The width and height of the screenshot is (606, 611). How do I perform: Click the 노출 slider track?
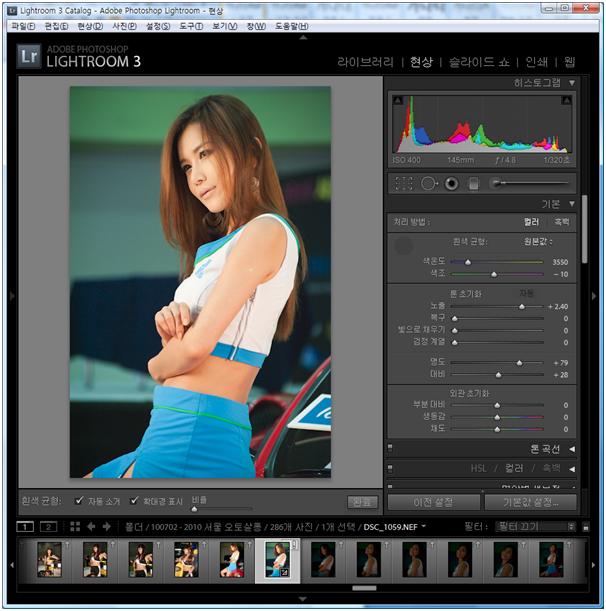tap(497, 307)
